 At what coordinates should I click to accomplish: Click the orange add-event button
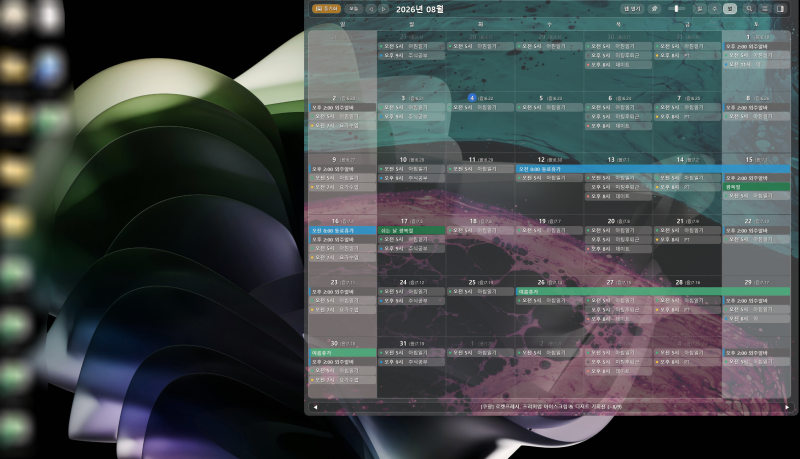click(326, 9)
